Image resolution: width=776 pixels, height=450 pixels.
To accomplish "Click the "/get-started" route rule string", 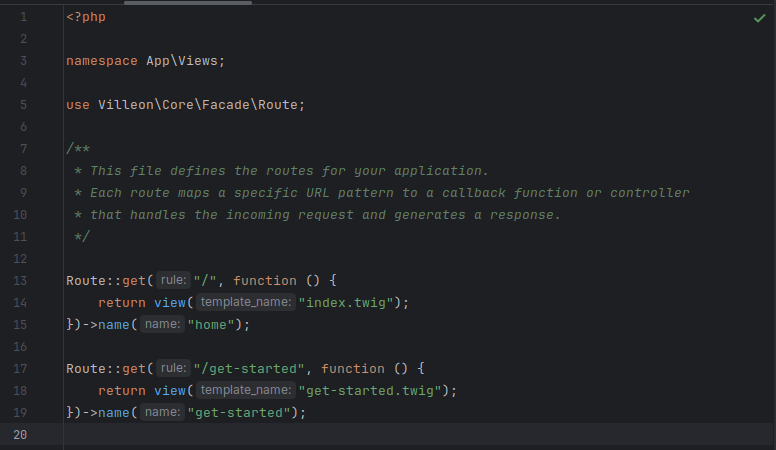I will click(x=249, y=369).
